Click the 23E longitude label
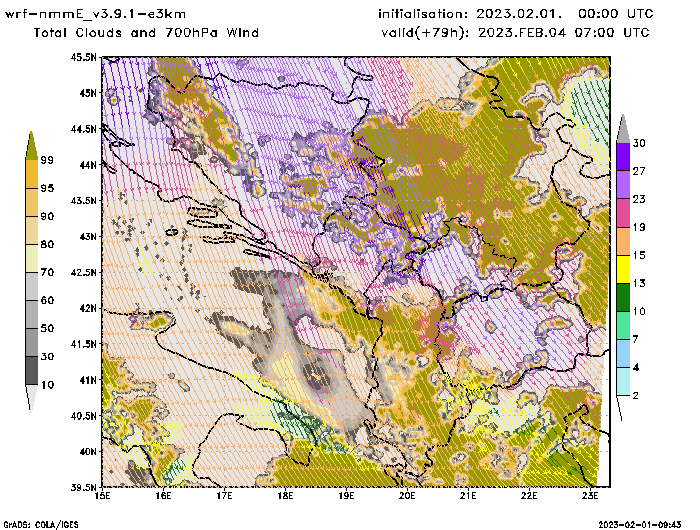Screen dimensions: 700x530 click(590, 496)
